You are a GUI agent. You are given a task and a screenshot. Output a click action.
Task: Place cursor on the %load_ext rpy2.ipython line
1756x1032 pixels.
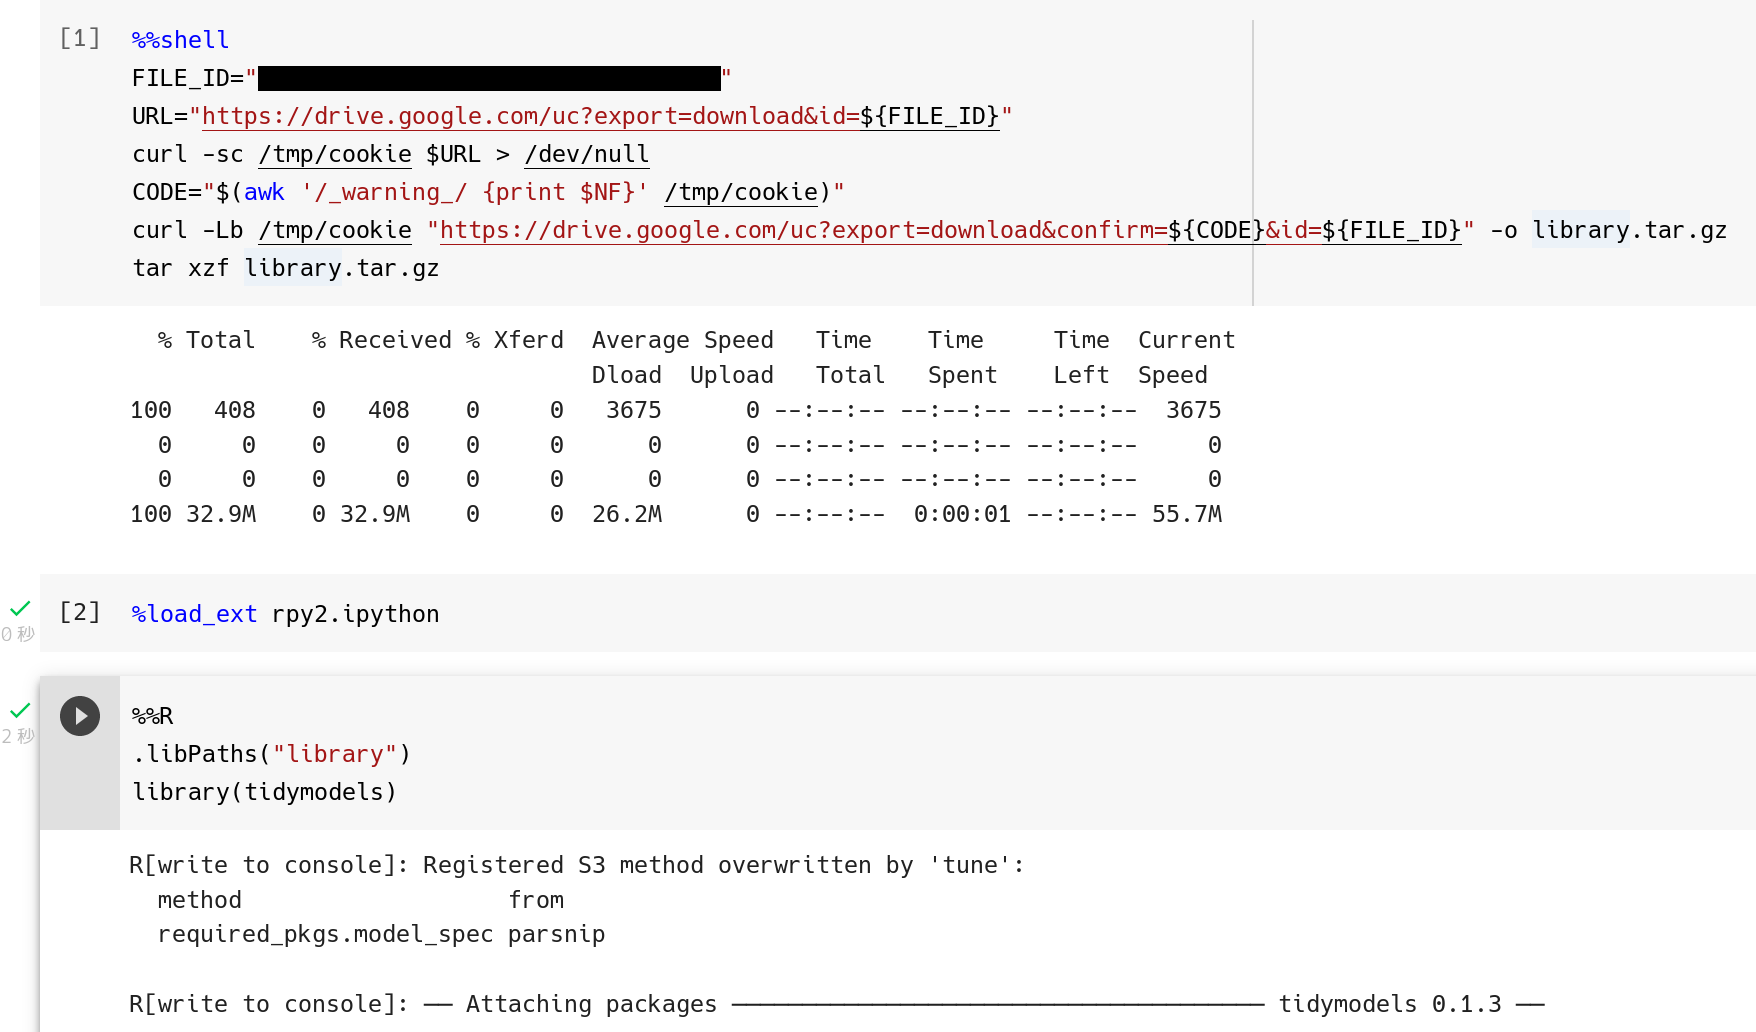[286, 614]
